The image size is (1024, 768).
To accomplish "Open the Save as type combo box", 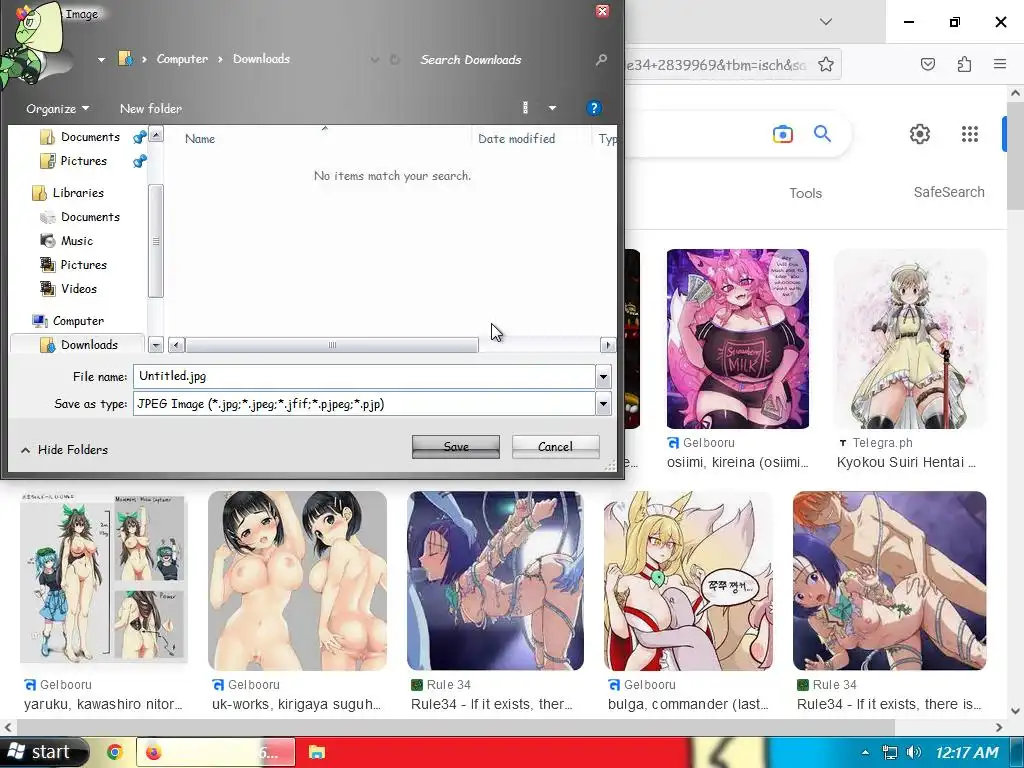I will tap(364, 404).
